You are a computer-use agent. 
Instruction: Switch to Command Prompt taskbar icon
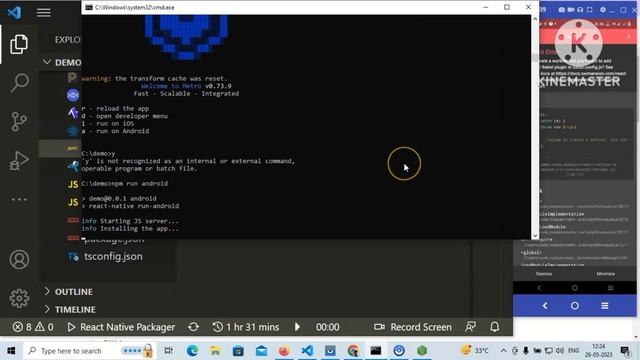376,351
